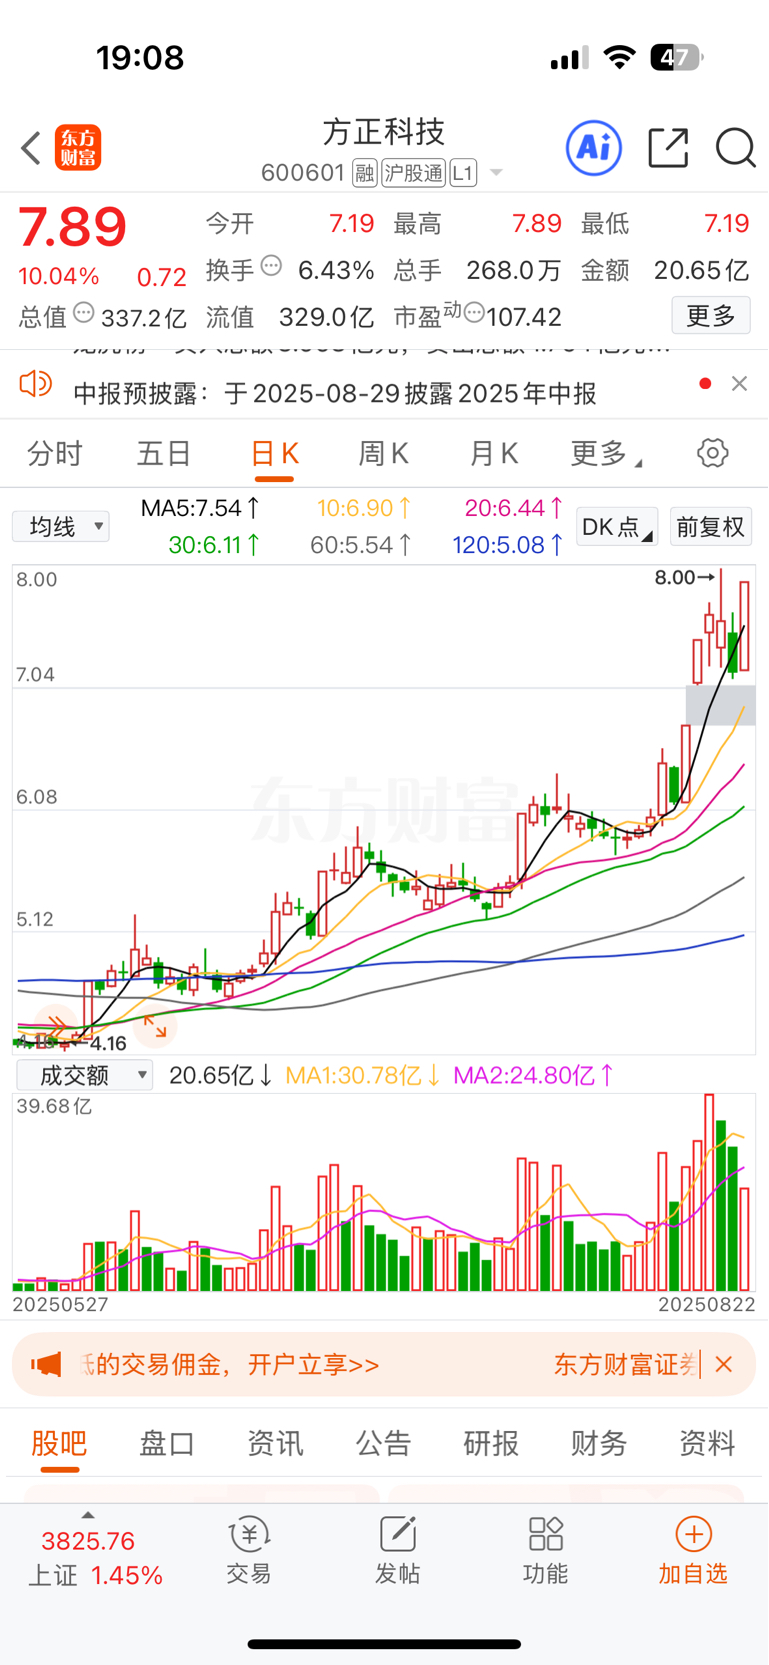Tap the 8.00 high price marker
This screenshot has width=769, height=1665.
tap(685, 577)
